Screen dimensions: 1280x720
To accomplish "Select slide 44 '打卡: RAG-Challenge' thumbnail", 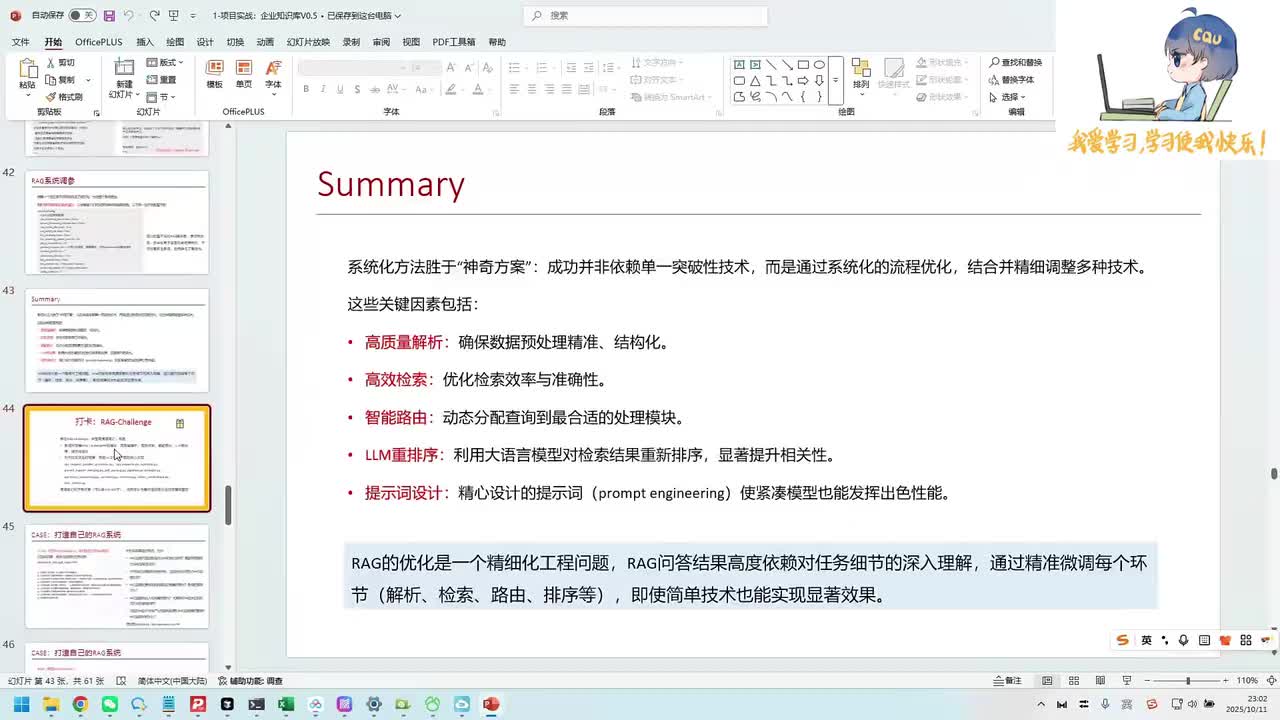I will click(117, 458).
